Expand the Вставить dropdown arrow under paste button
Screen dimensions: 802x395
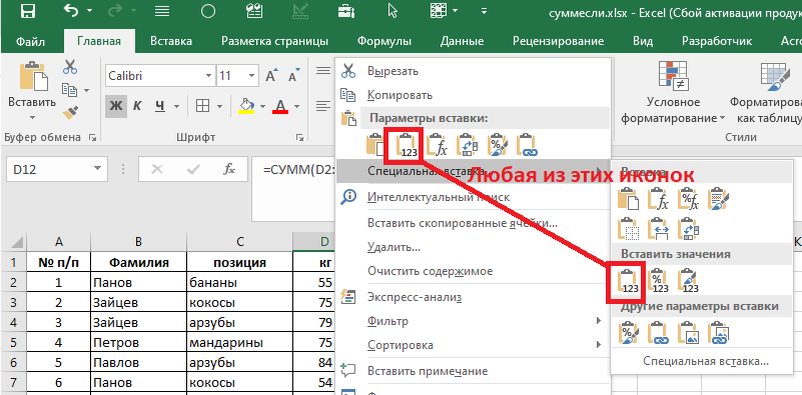(x=32, y=118)
